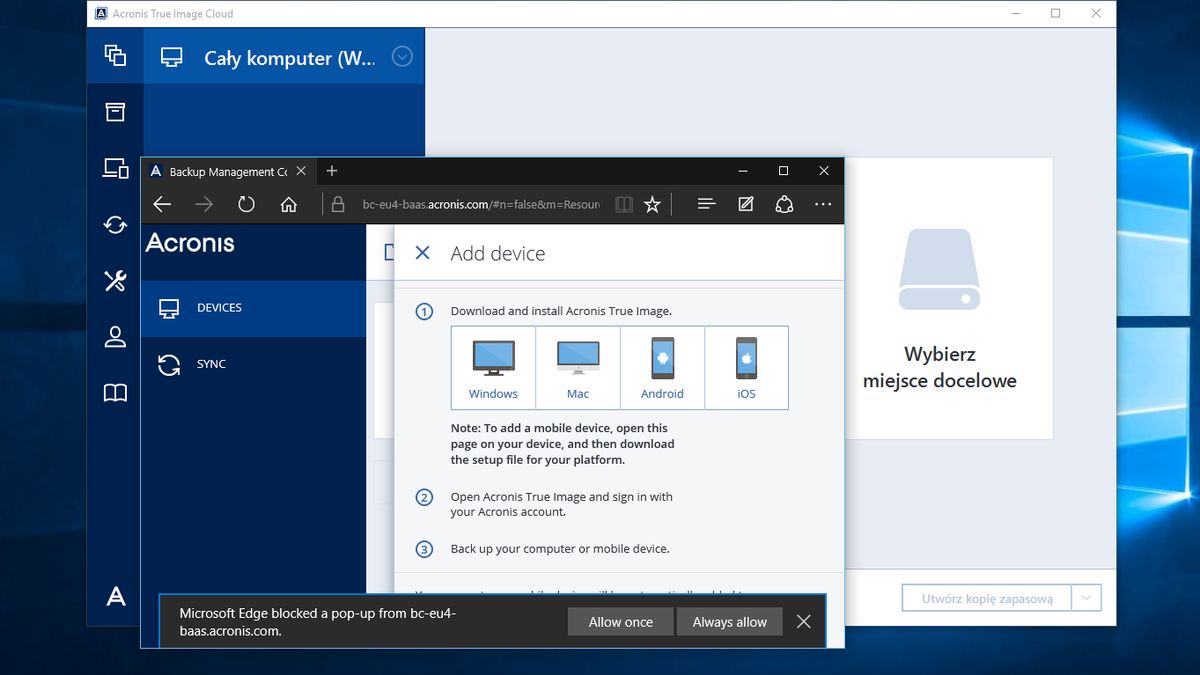The height and width of the screenshot is (675, 1200).
Task: Share page from Edge toolbar
Action: point(784,204)
